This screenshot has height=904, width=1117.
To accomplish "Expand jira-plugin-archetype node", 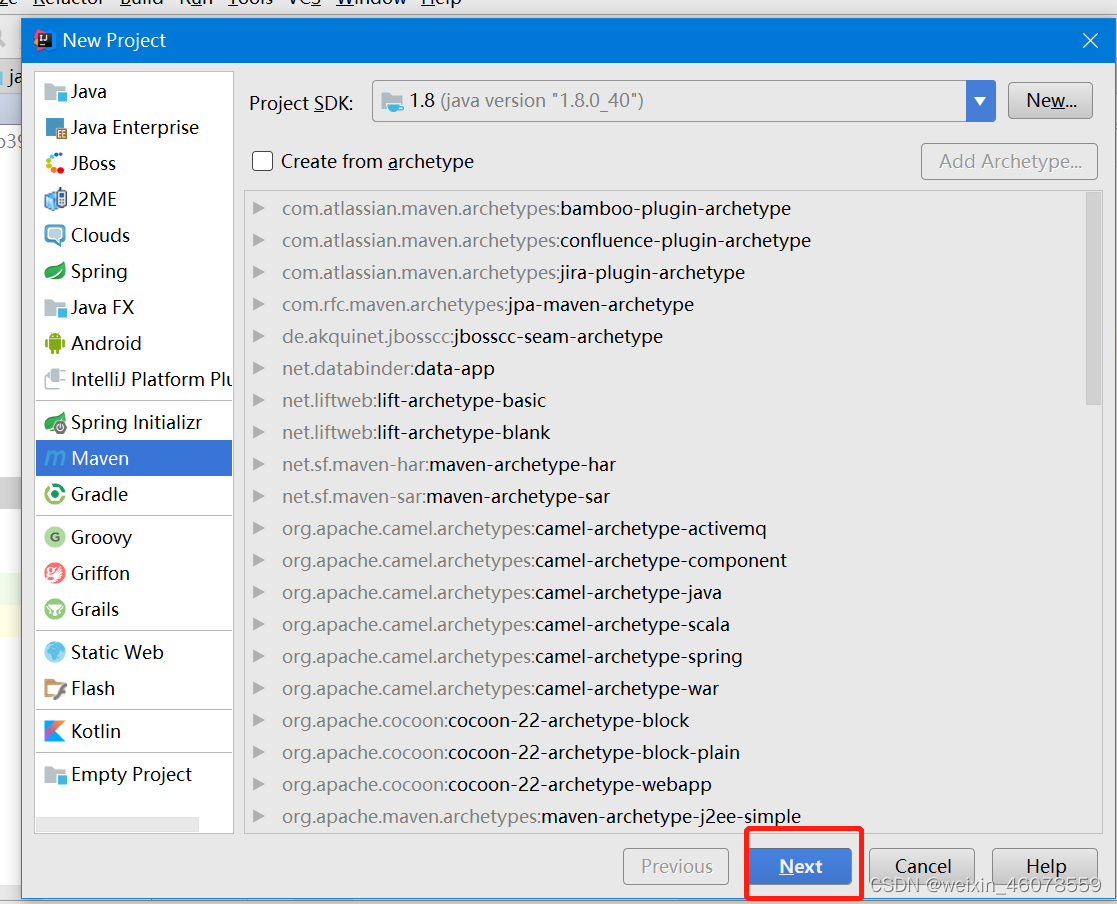I will click(259, 272).
